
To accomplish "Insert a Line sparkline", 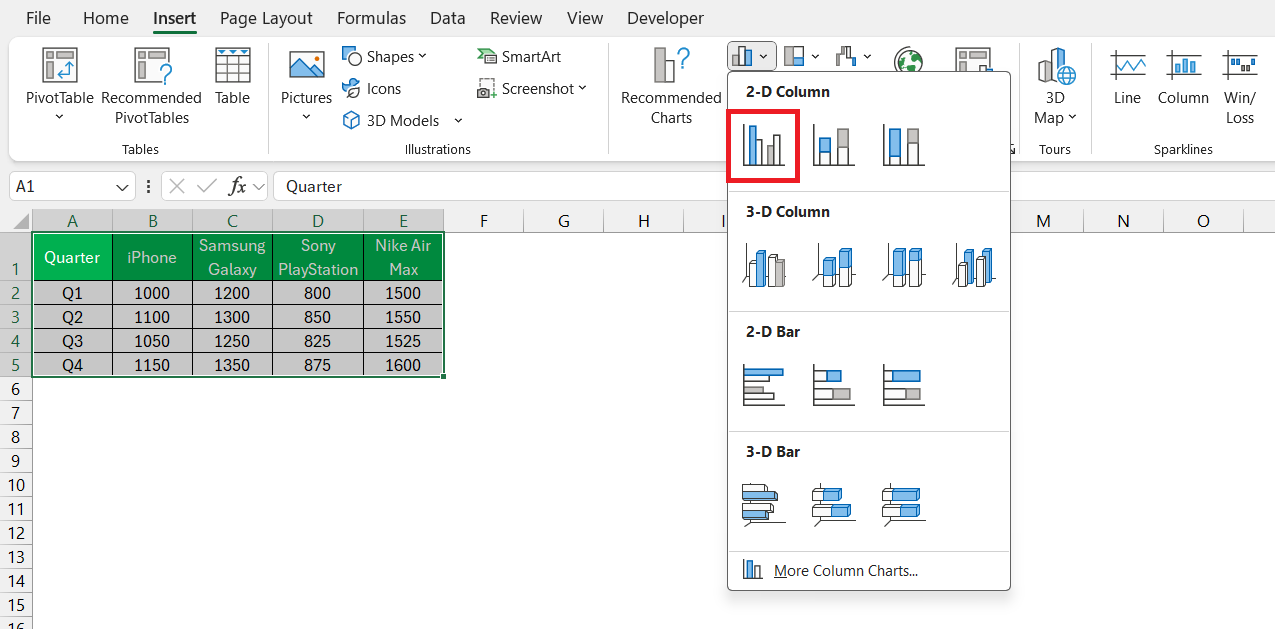I will tap(1127, 77).
